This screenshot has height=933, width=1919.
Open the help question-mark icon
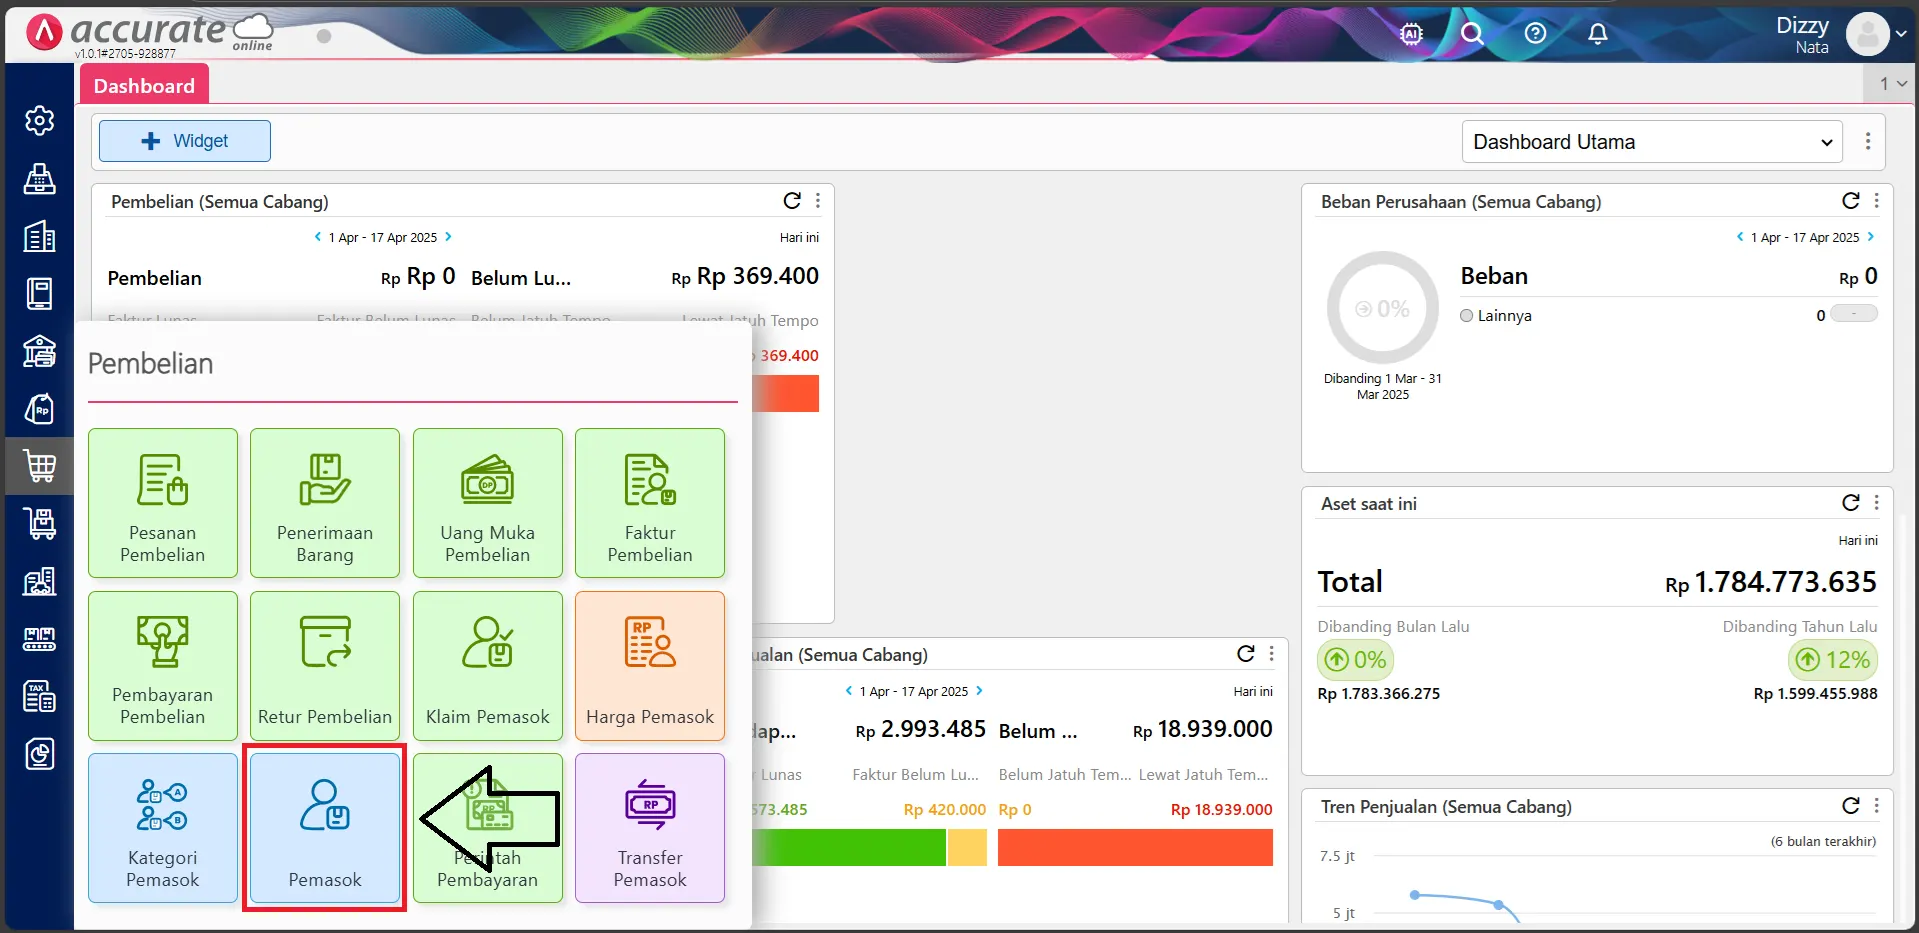point(1535,33)
